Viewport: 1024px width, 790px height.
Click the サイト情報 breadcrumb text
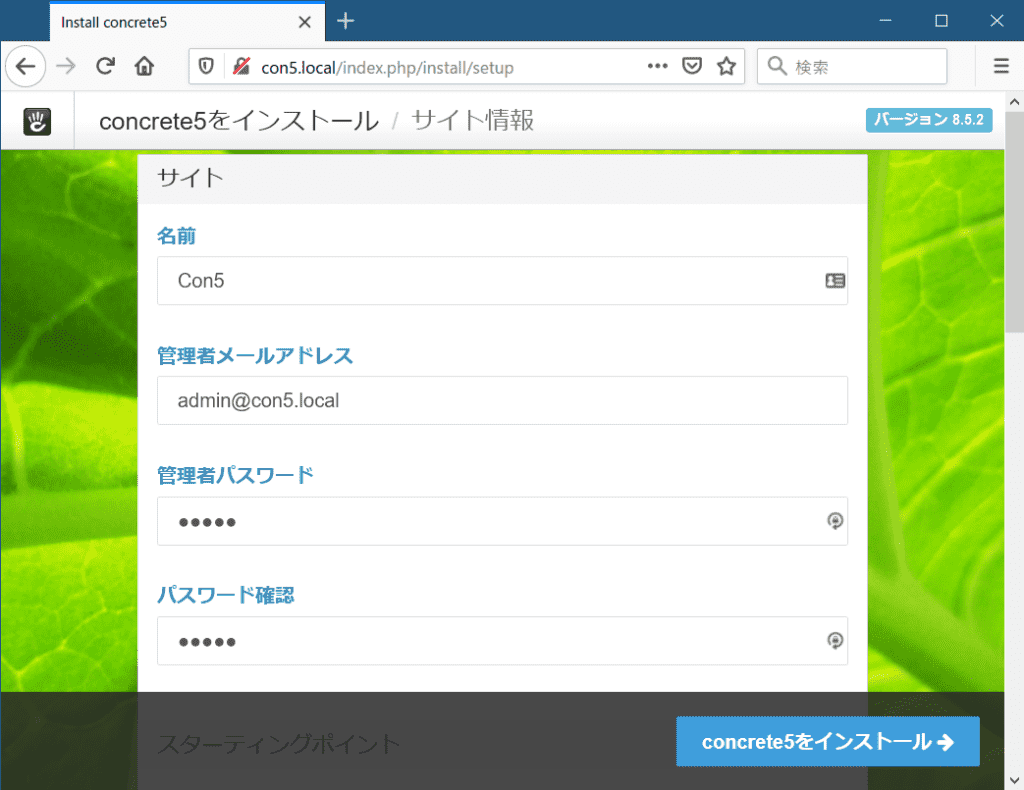473,121
